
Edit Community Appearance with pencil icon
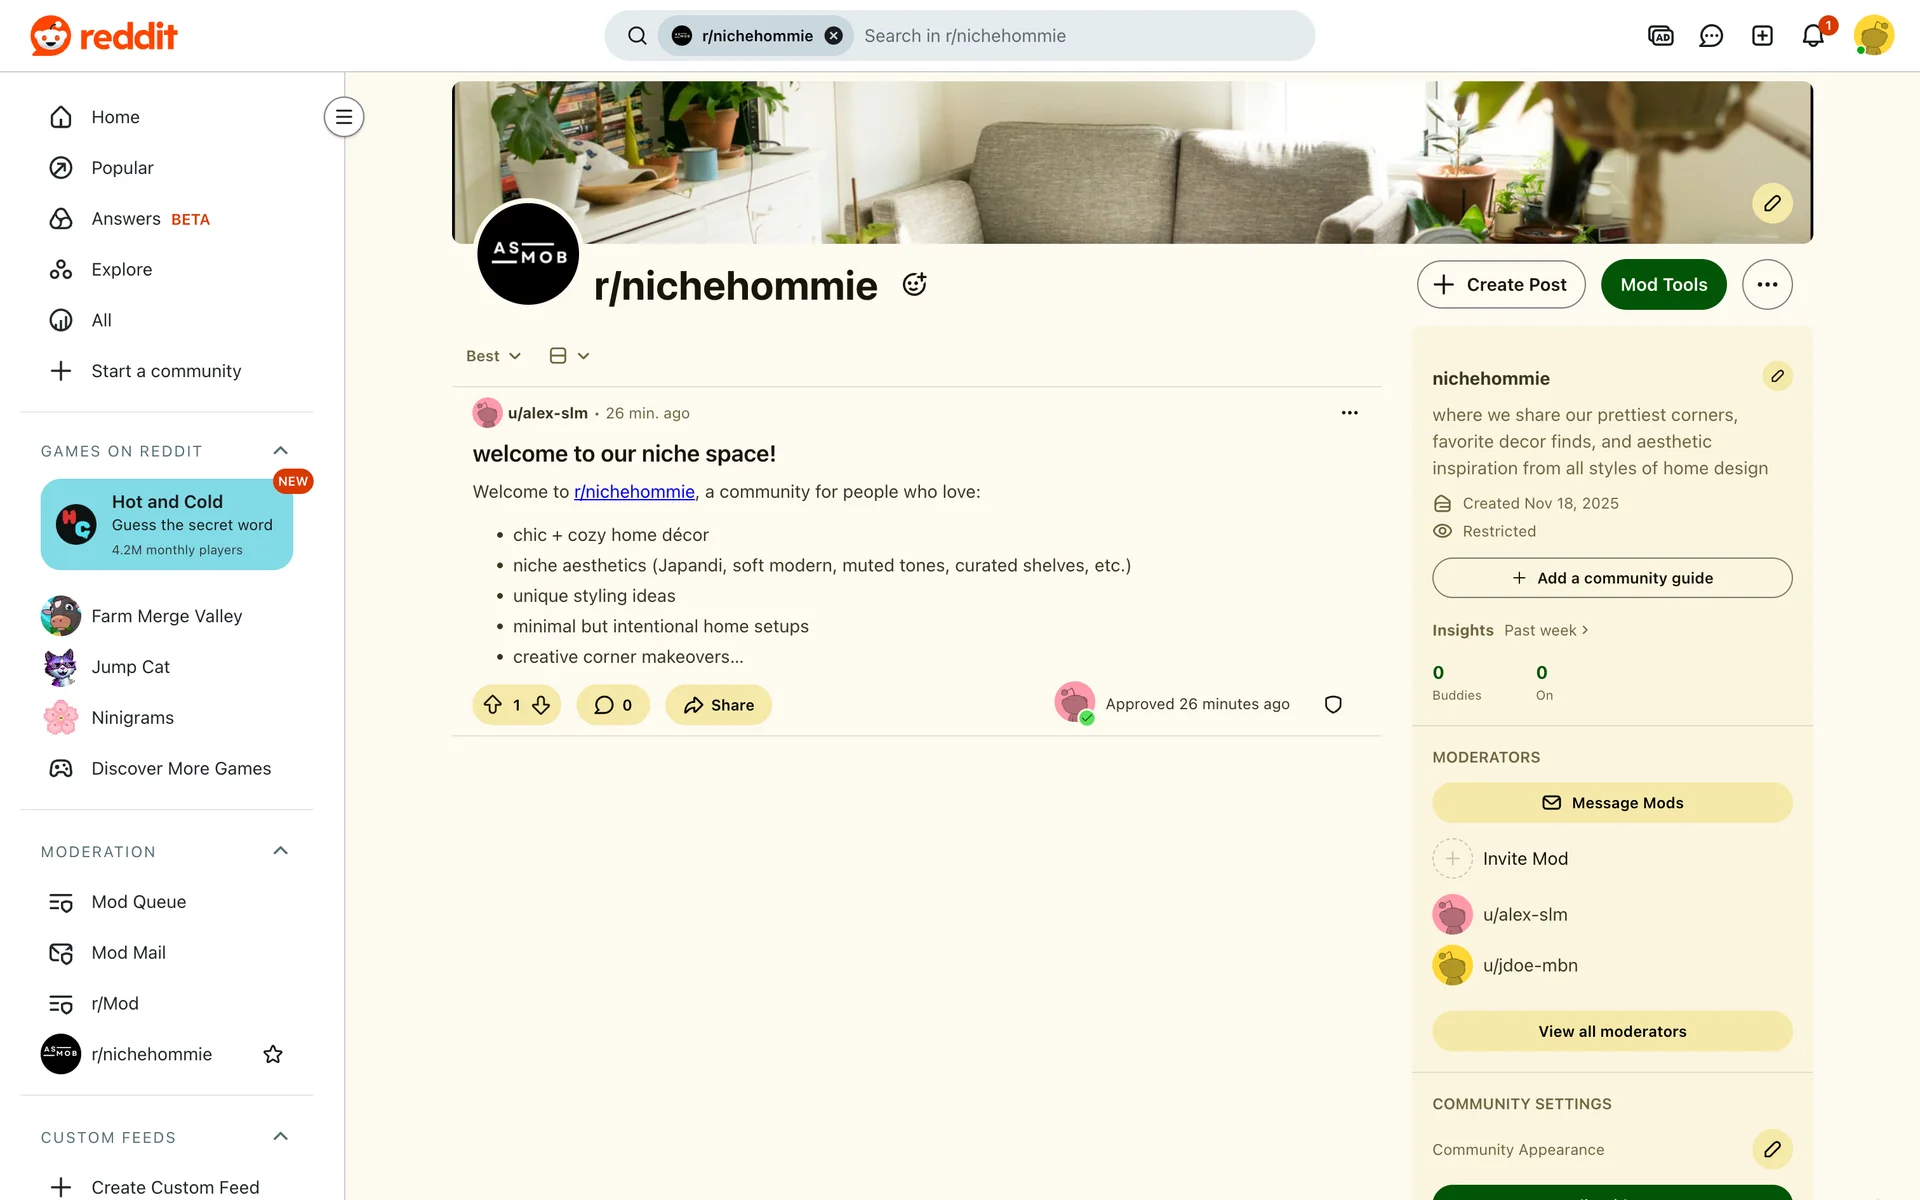[1772, 1149]
